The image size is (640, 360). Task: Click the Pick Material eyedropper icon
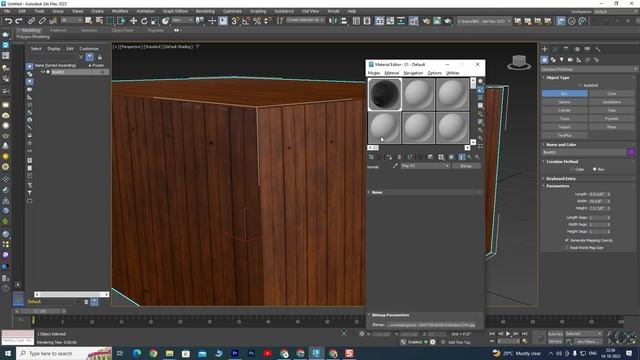click(395, 166)
